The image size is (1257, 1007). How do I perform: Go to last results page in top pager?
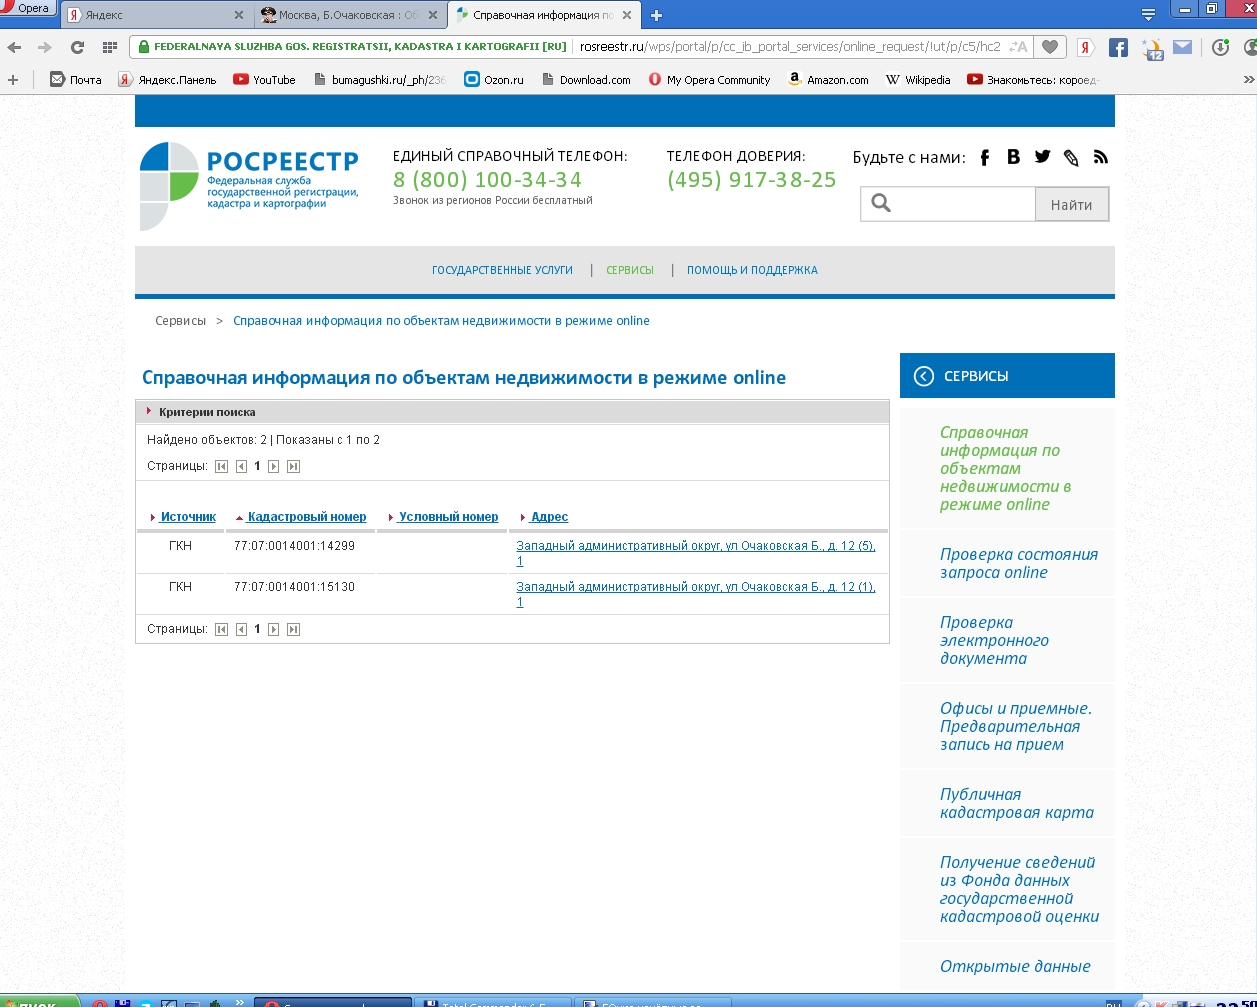click(x=293, y=466)
